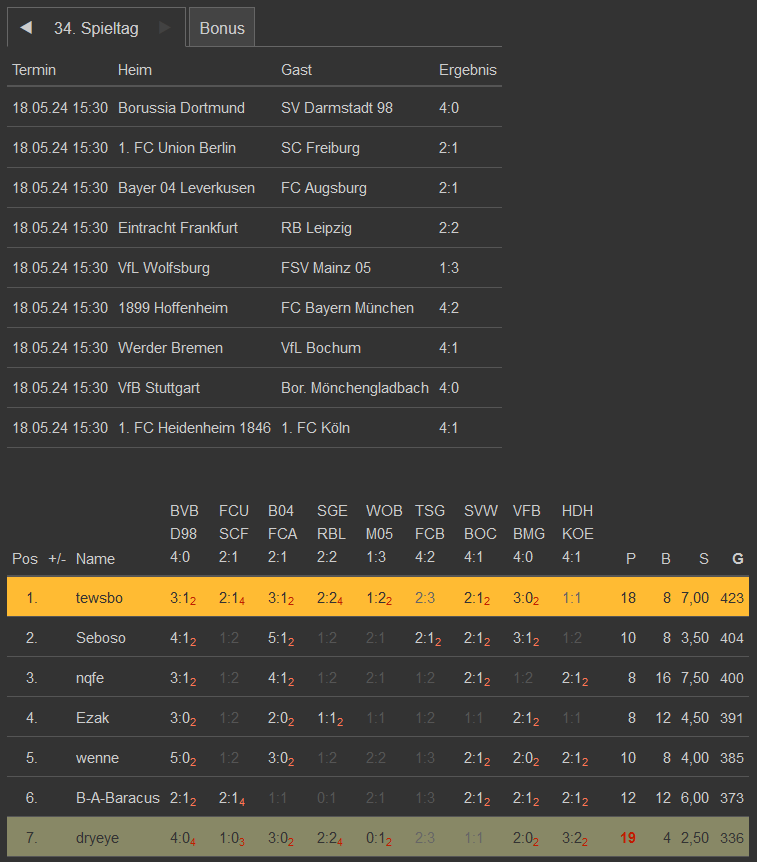Open player Seboso's profile
The height and width of the screenshot is (862, 757).
point(101,638)
